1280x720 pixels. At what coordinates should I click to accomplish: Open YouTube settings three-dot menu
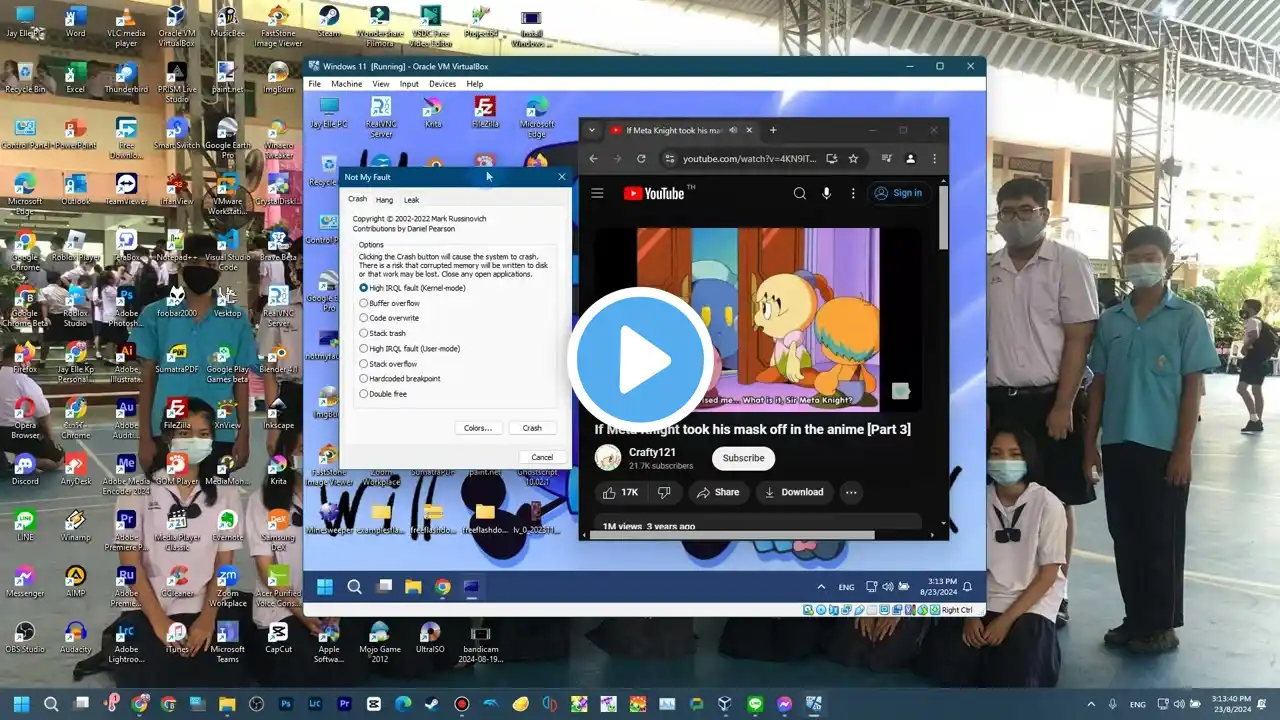pos(853,193)
